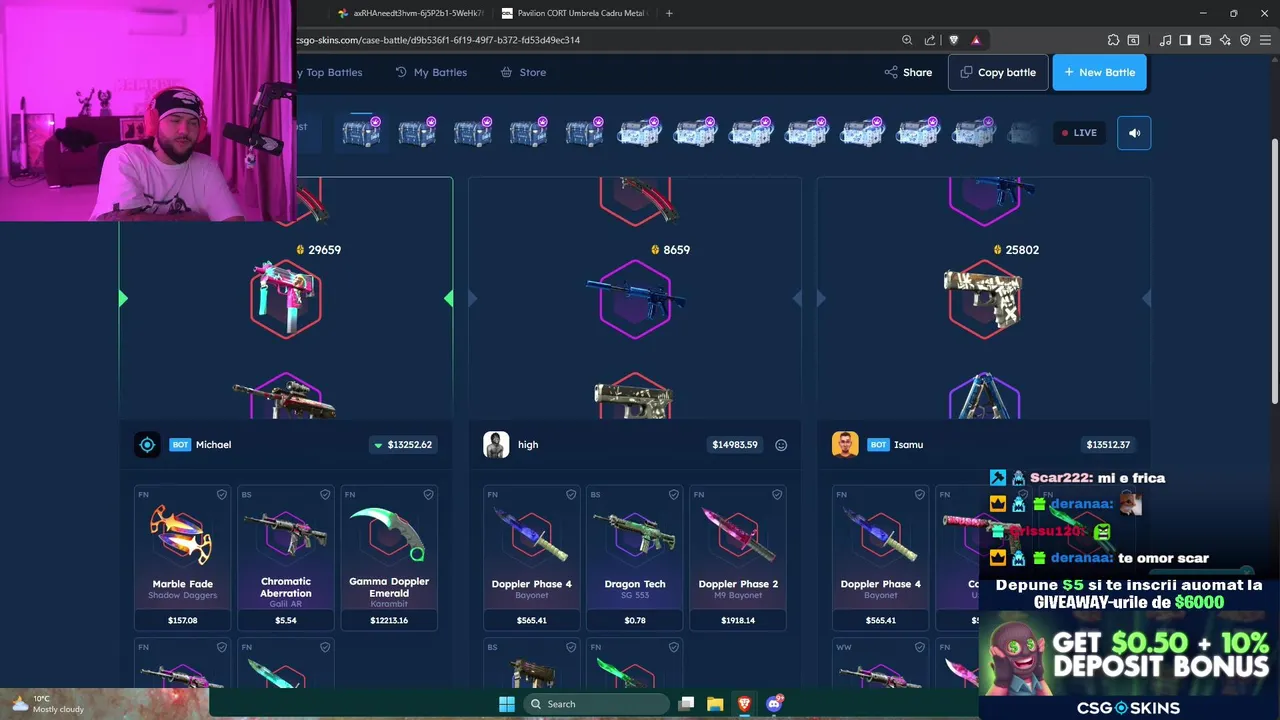Select the Gamma Doppler Emerald Karambit card
Viewport: 1280px width, 720px height.
point(389,558)
